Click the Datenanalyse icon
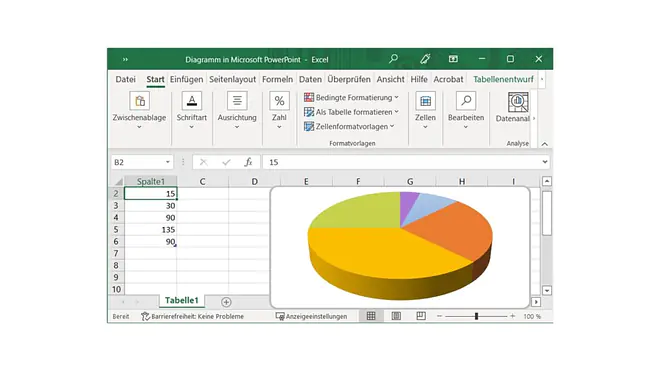The image size is (660, 371). (518, 102)
